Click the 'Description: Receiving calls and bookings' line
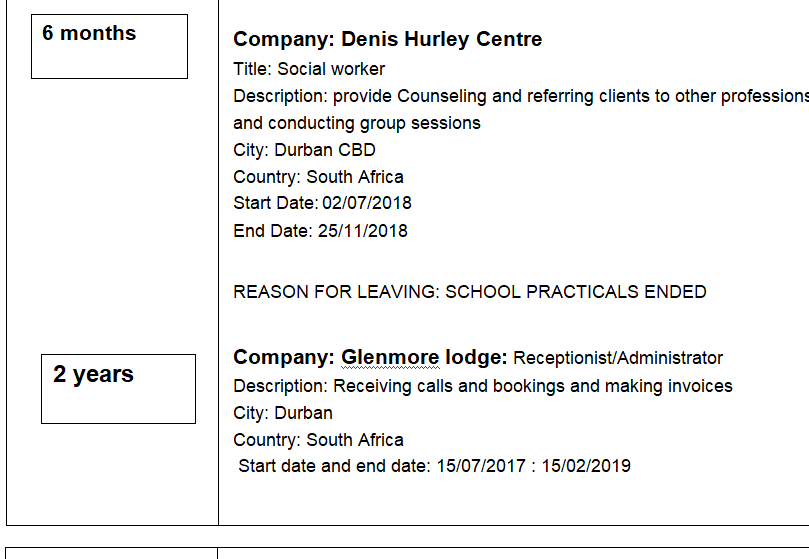This screenshot has width=809, height=559. click(482, 386)
